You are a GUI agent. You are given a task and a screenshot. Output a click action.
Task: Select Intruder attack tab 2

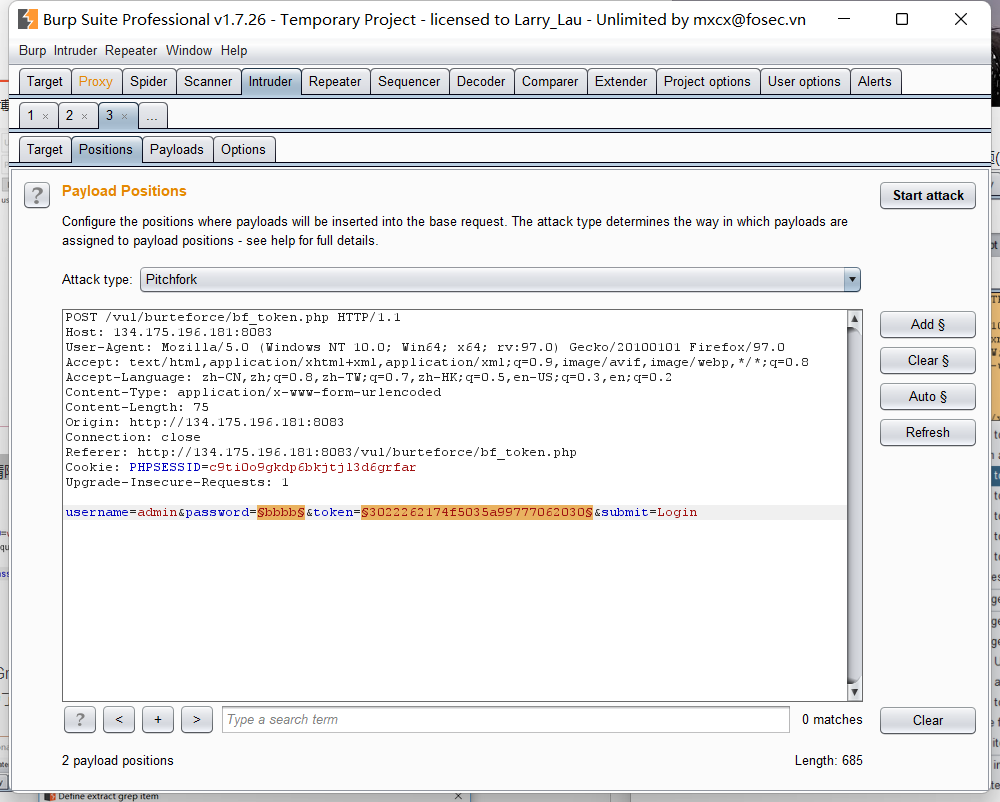tap(70, 115)
